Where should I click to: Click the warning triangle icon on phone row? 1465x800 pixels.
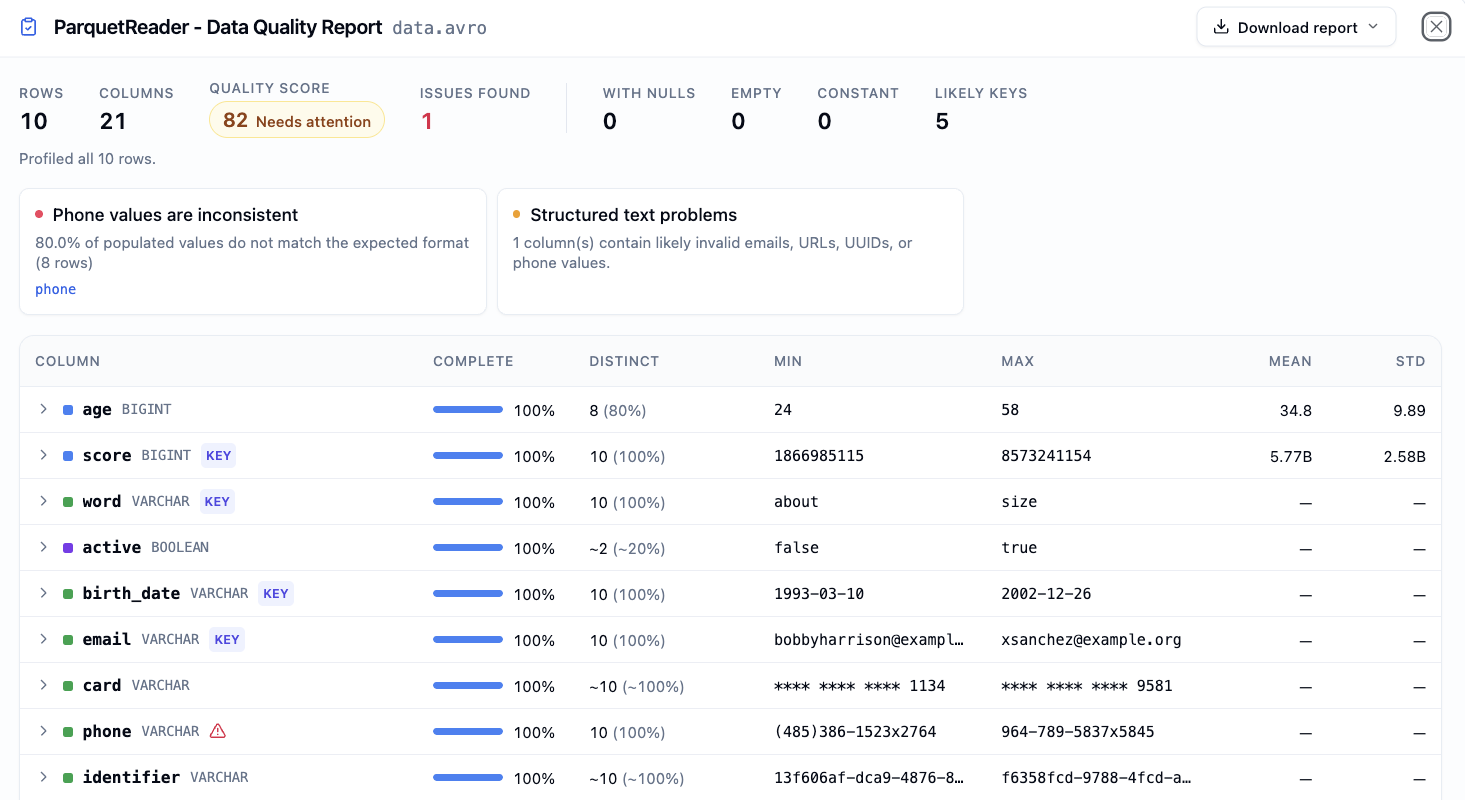click(218, 731)
